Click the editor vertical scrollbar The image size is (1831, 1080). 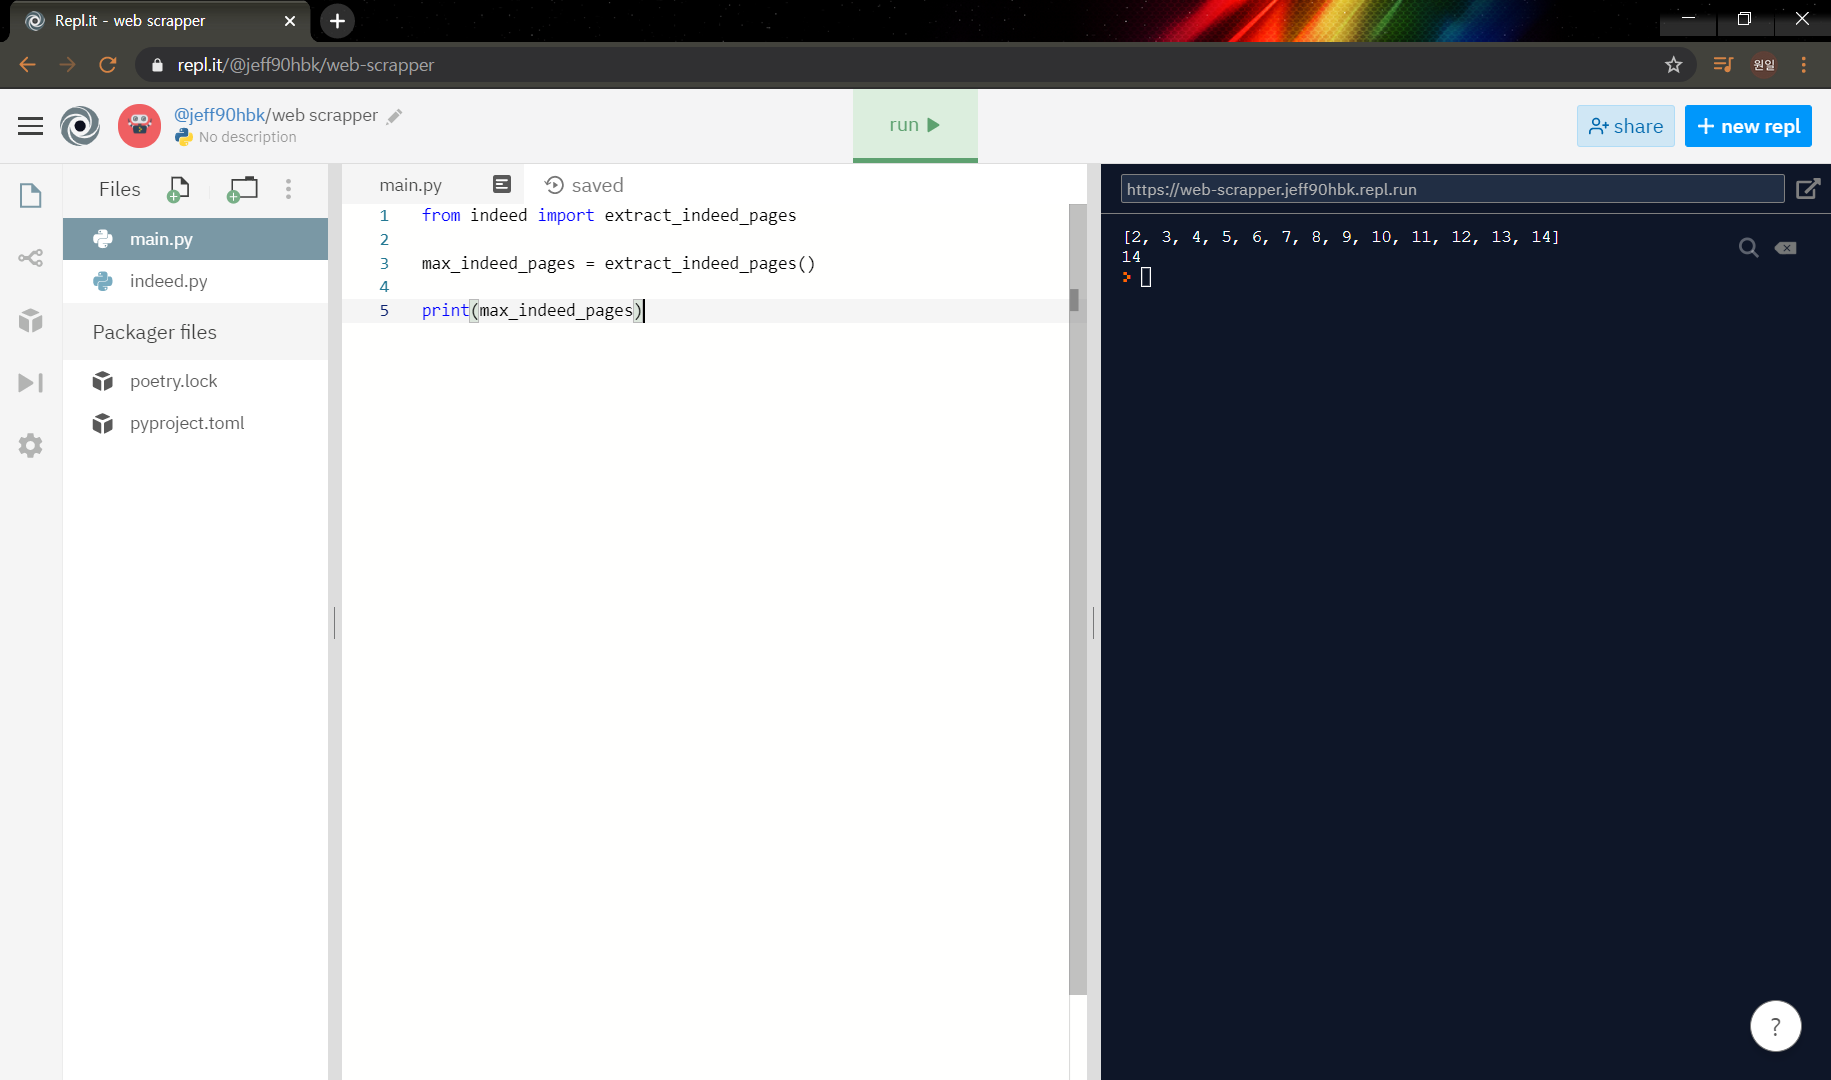coord(1077,600)
